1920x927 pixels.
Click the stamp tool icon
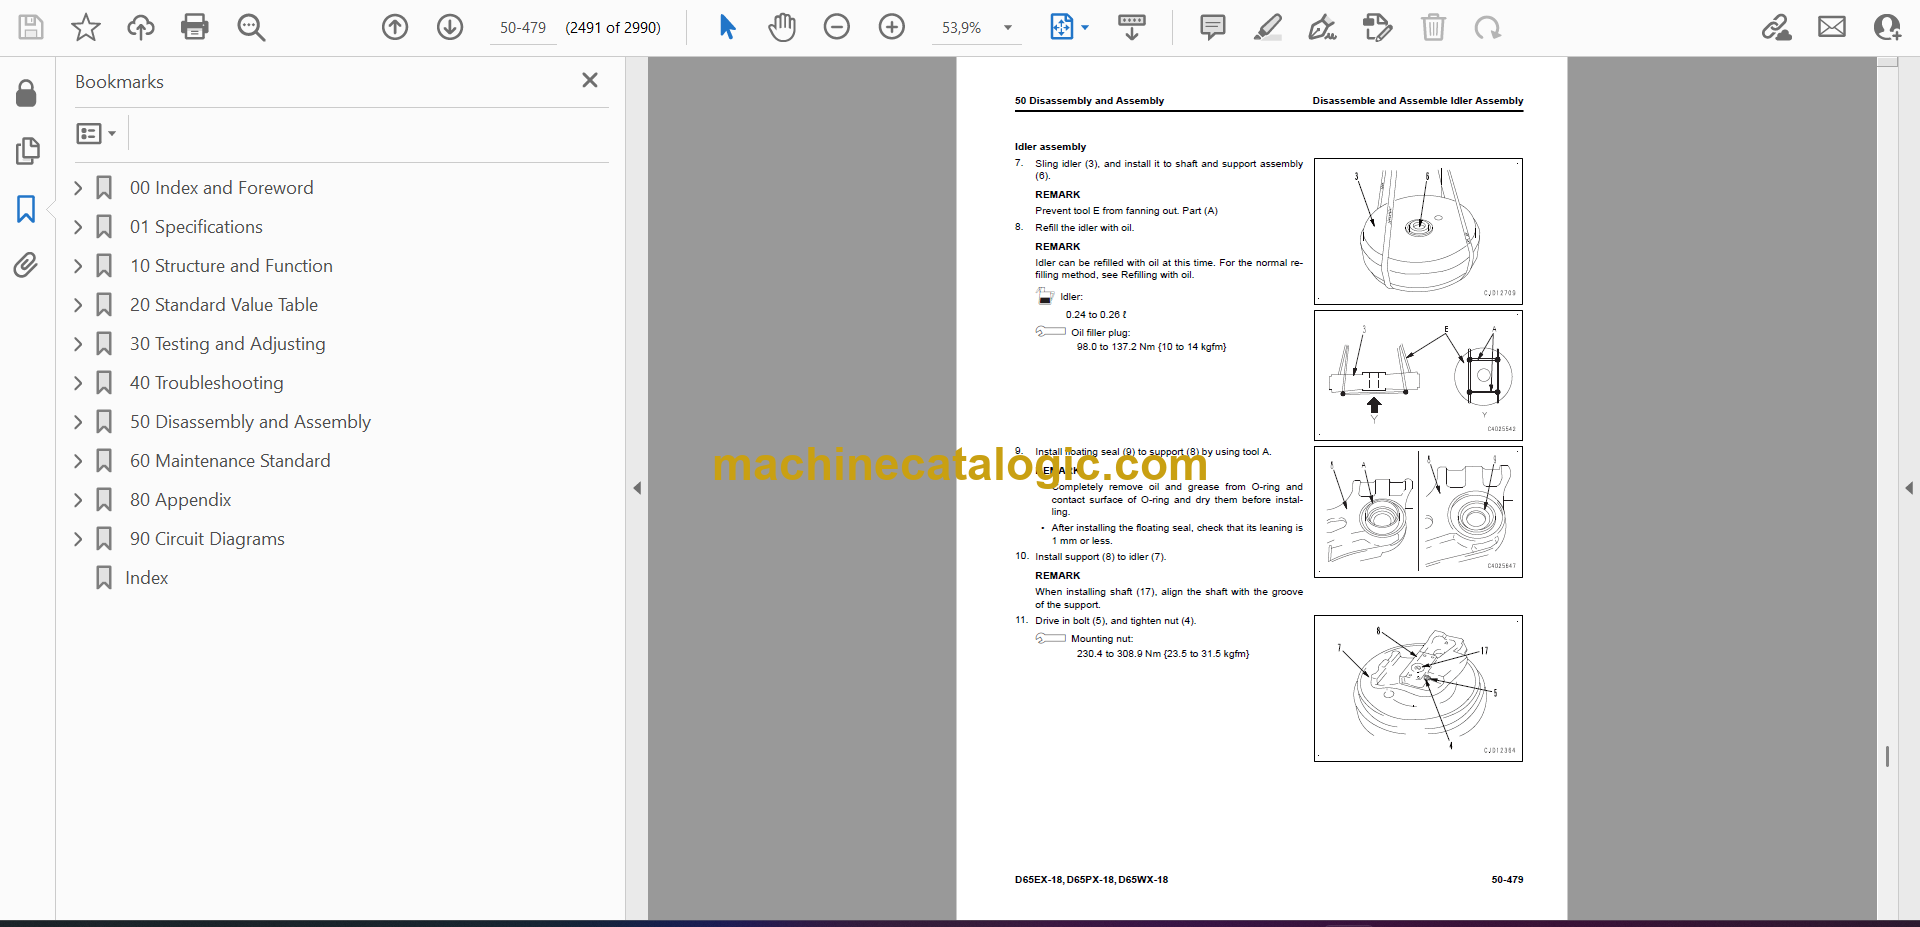tap(1378, 27)
